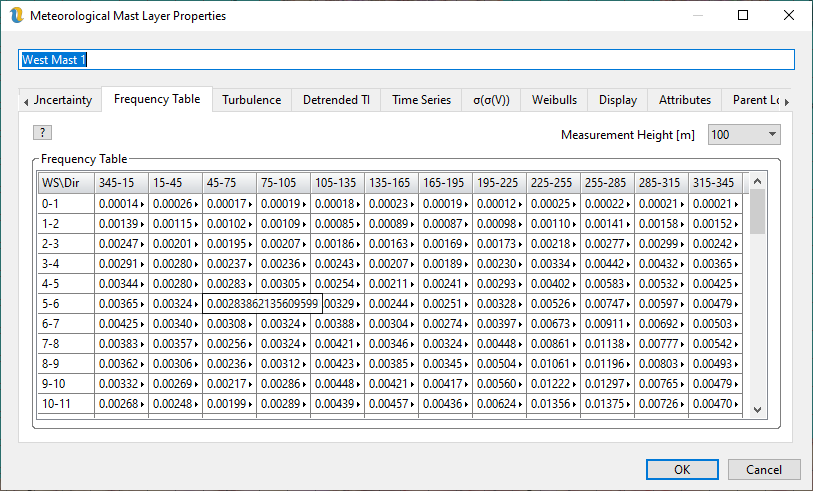
Task: Open the Measurement Height dropdown
Action: tap(744, 135)
